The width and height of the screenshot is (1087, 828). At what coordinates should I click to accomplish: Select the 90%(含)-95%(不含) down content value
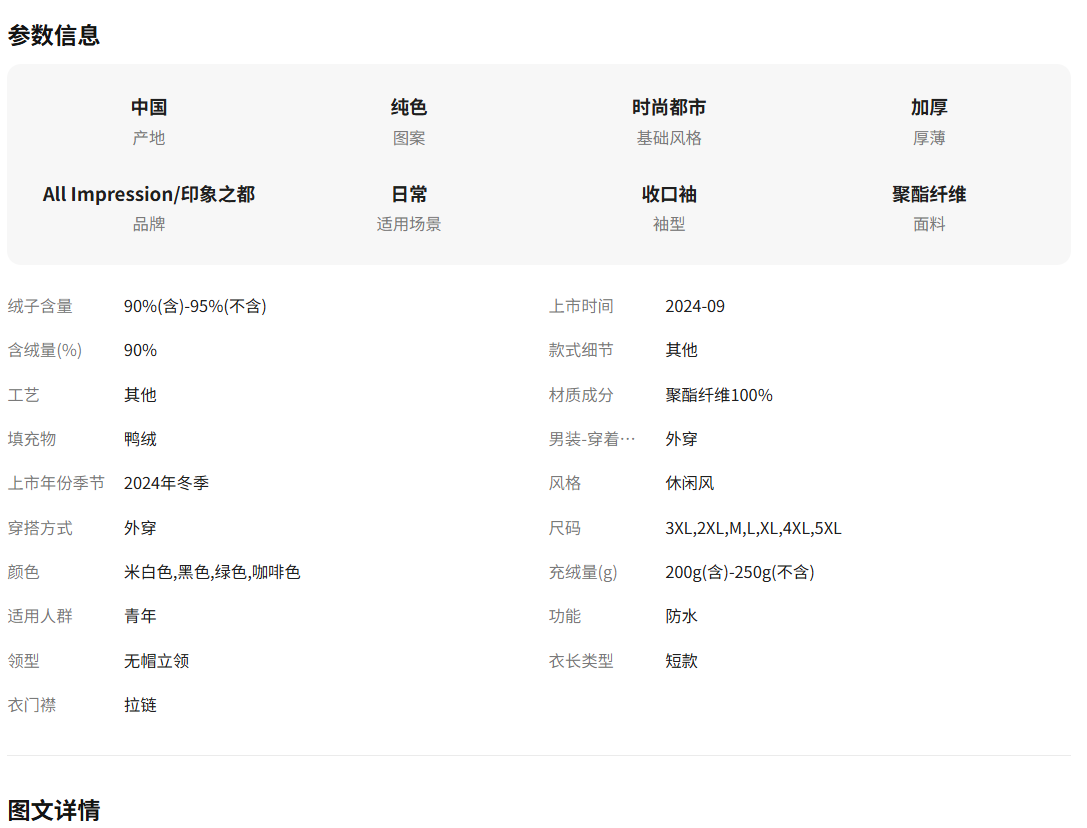(195, 306)
